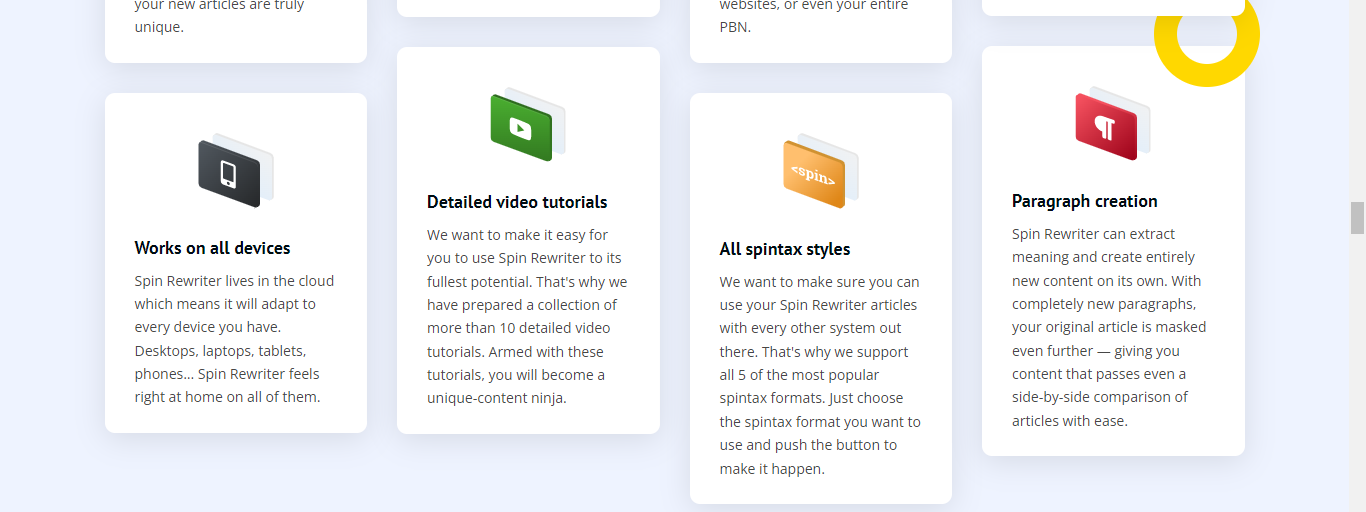Click the 'Spin Rewriter can extract meaning' paragraph
The height and width of the screenshot is (512, 1366).
point(1110,327)
